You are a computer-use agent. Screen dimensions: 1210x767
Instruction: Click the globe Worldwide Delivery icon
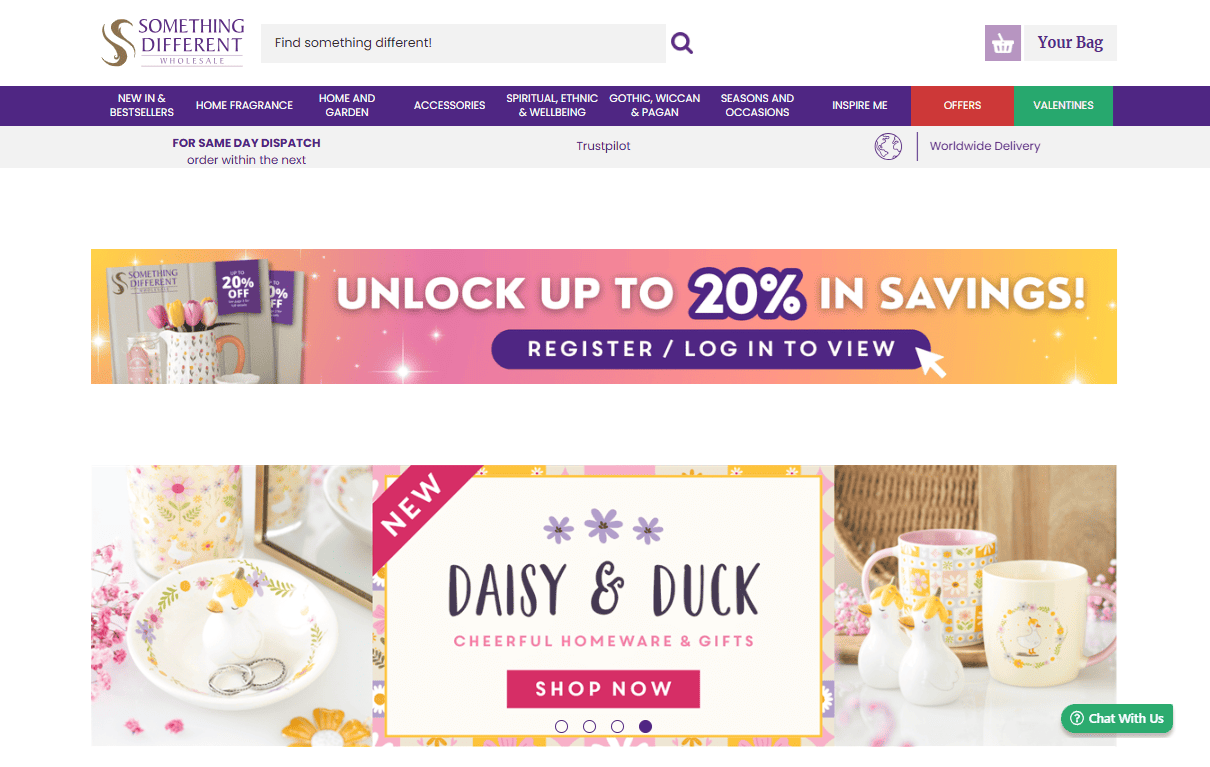click(x=888, y=146)
